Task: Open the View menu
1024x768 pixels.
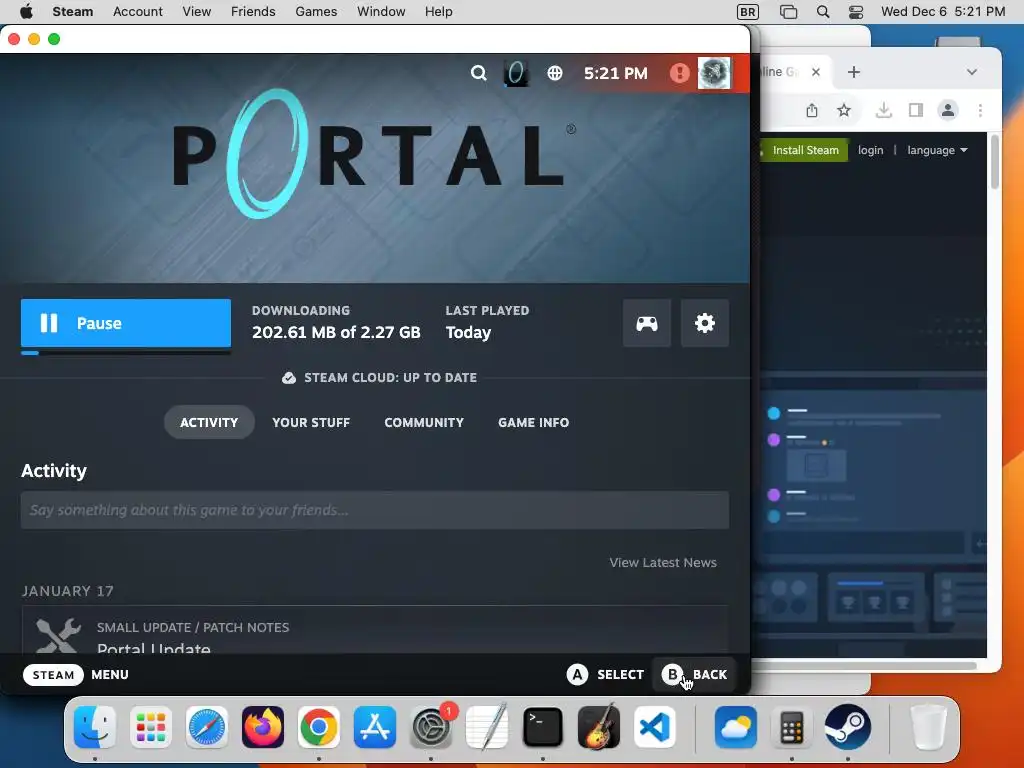Action: 197,12
